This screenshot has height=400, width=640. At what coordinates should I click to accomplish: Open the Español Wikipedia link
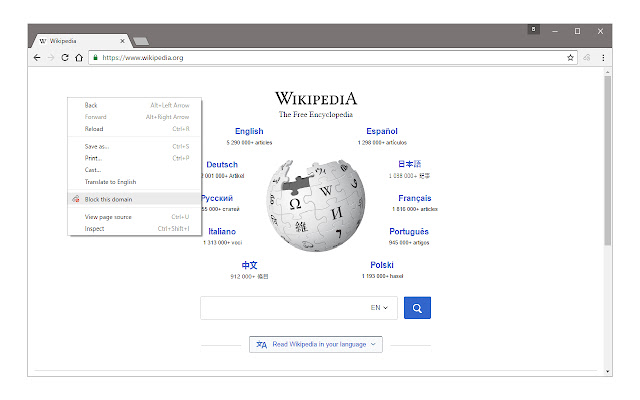pyautogui.click(x=382, y=131)
